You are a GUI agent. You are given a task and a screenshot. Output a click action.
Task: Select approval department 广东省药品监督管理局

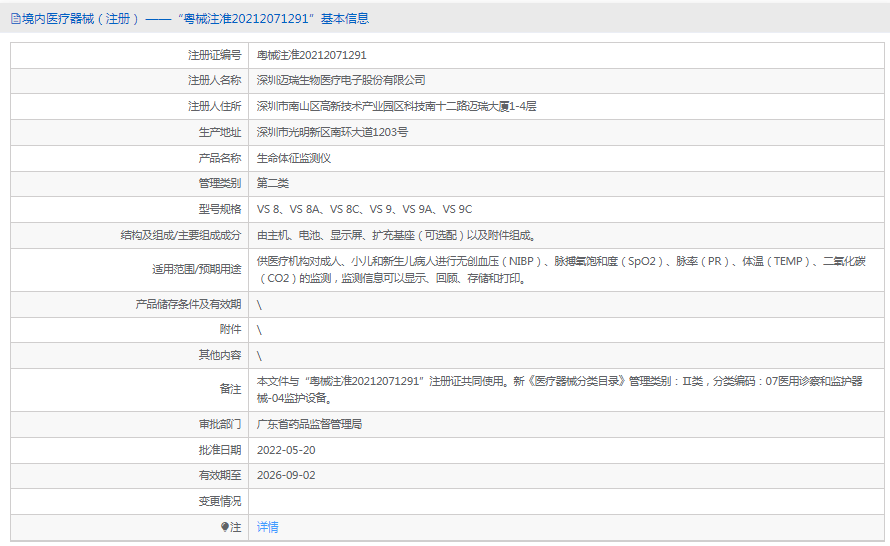click(309, 425)
